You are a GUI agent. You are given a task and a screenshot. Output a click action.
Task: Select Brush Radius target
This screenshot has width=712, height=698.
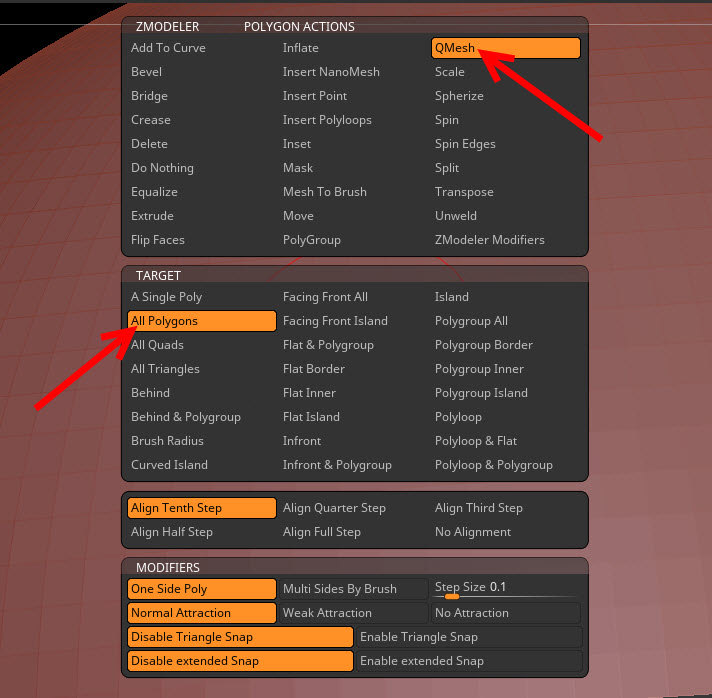[x=167, y=441]
